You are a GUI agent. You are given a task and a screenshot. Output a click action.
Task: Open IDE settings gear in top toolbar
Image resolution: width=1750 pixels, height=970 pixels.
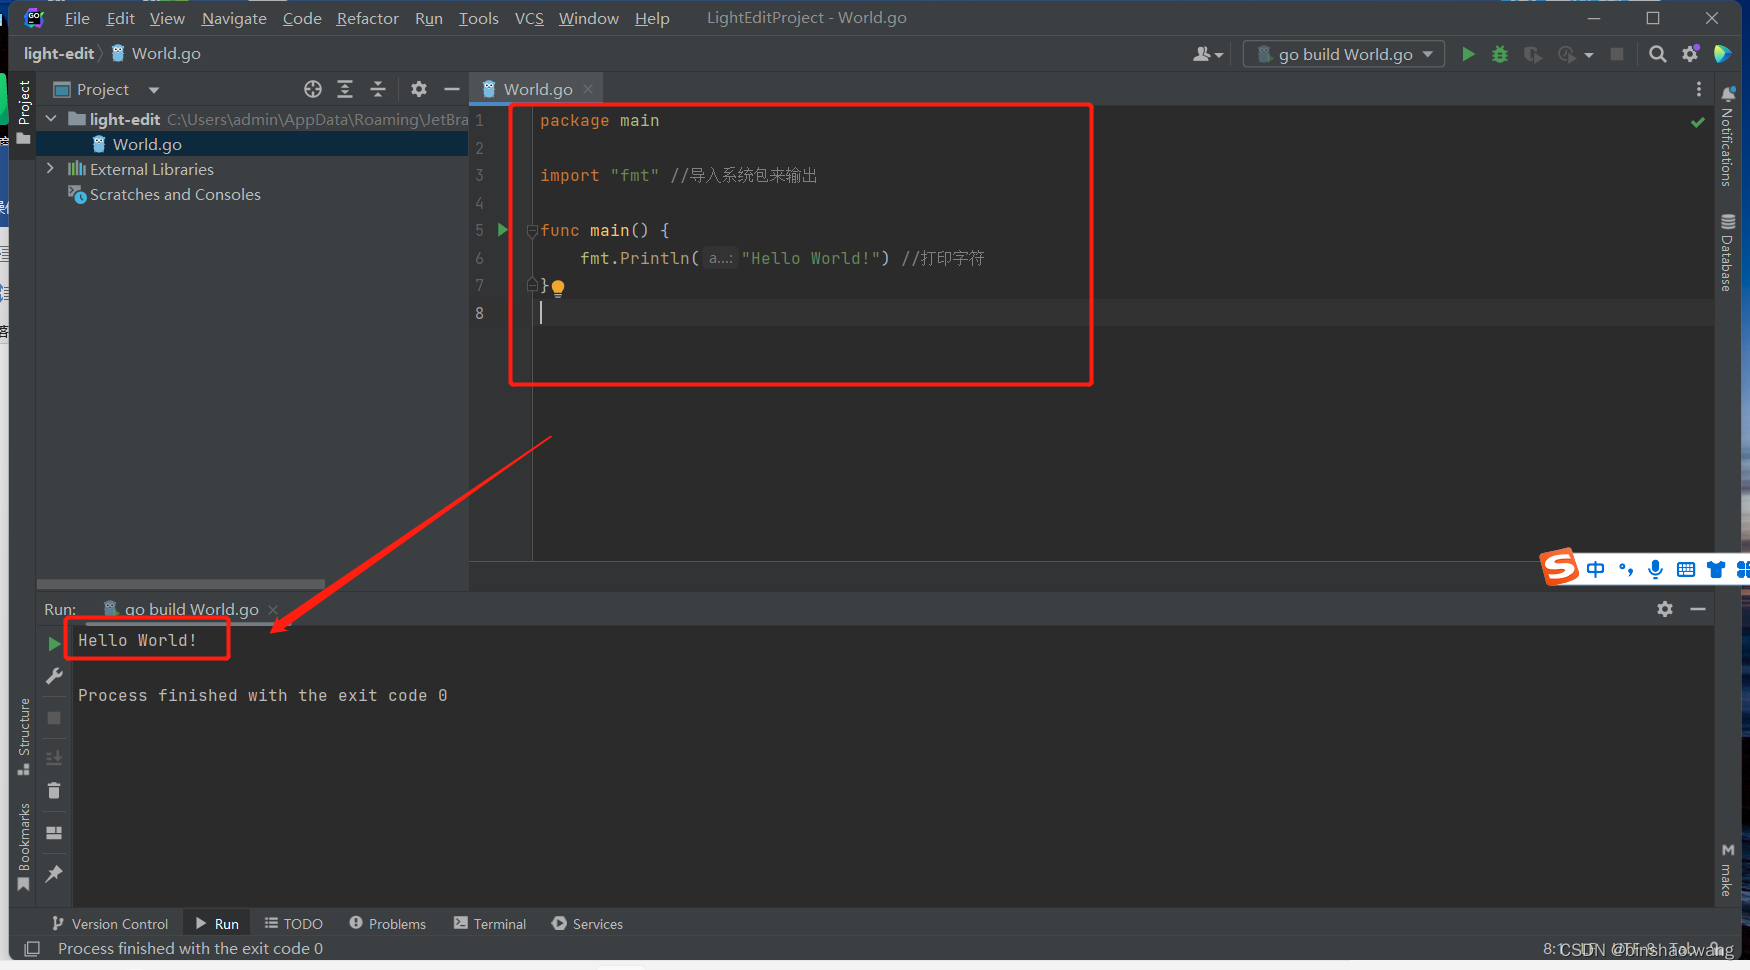tap(1690, 54)
